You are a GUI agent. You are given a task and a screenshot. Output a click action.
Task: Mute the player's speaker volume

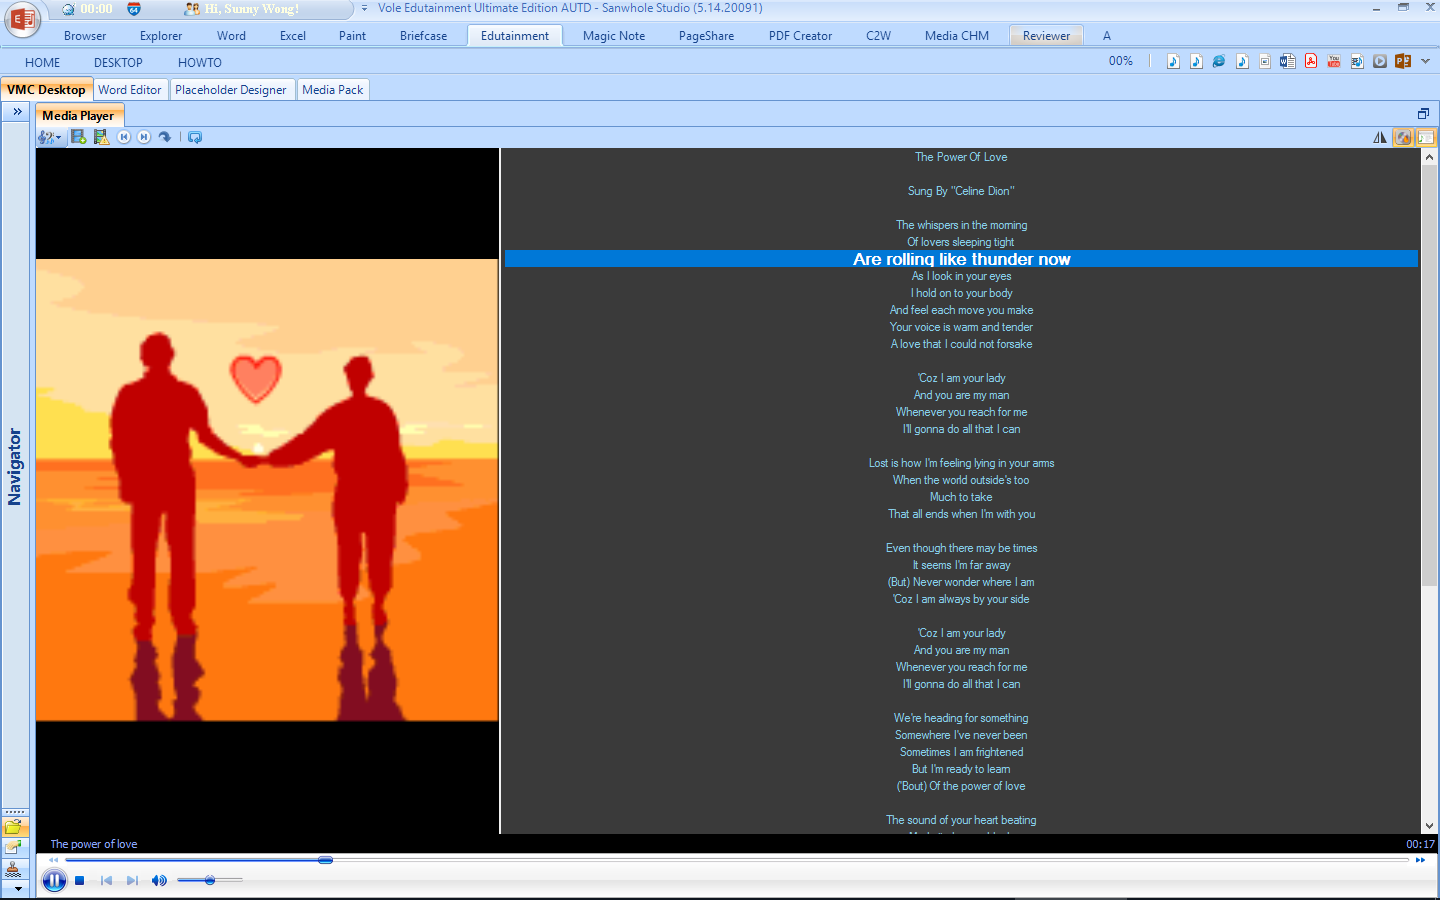158,881
